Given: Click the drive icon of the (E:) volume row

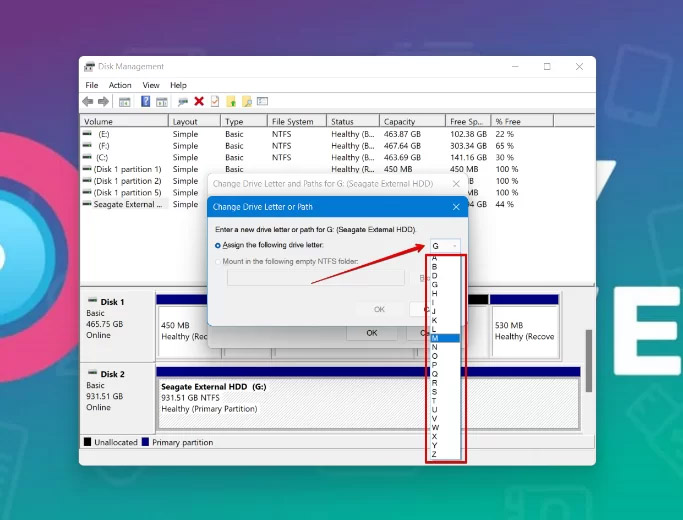Looking at the screenshot, I should (87, 134).
